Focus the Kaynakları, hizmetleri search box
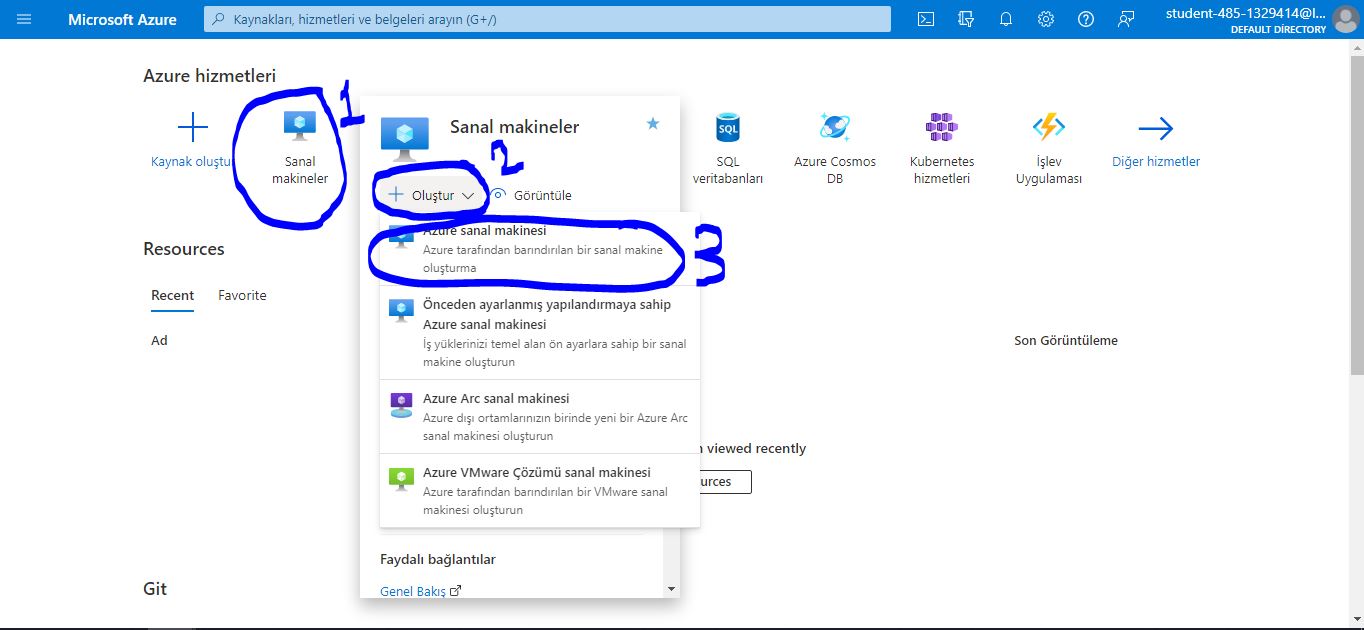 pos(547,19)
